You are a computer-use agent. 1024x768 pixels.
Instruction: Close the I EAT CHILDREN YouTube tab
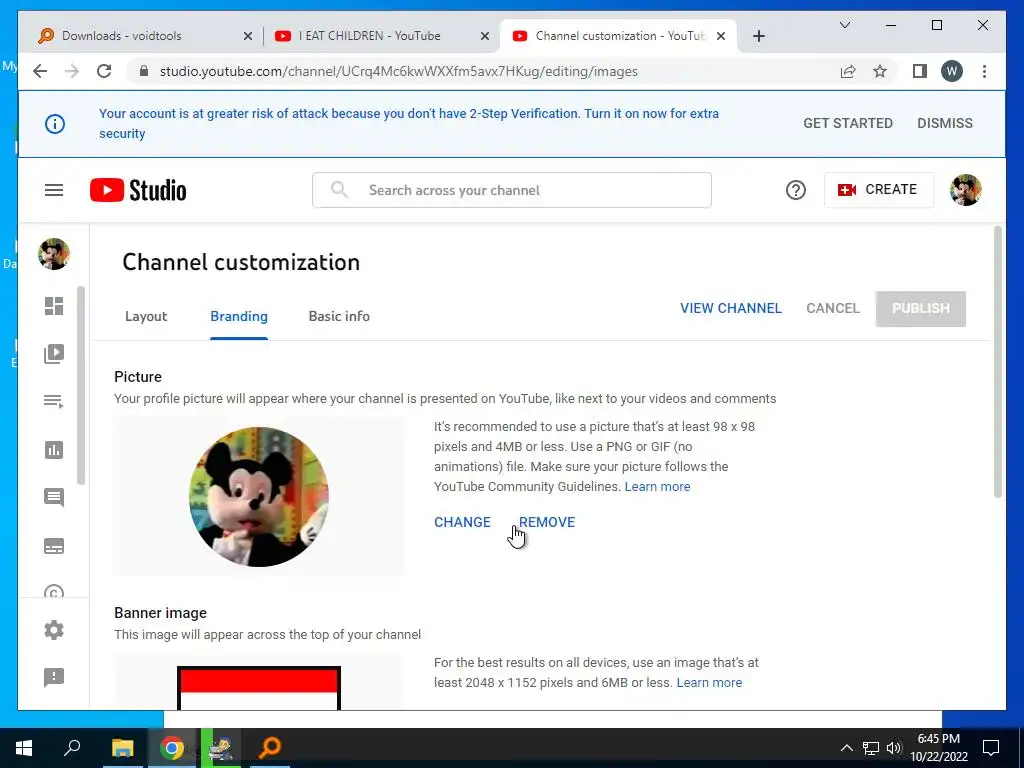[485, 36]
